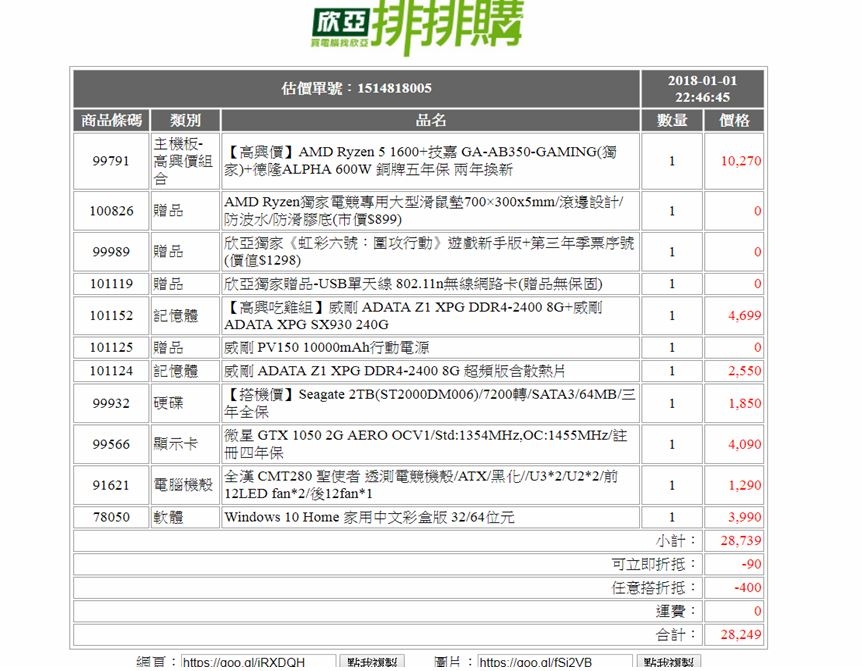Click the 數量 column header
Viewport: 863px width, 671px height.
[x=672, y=120]
